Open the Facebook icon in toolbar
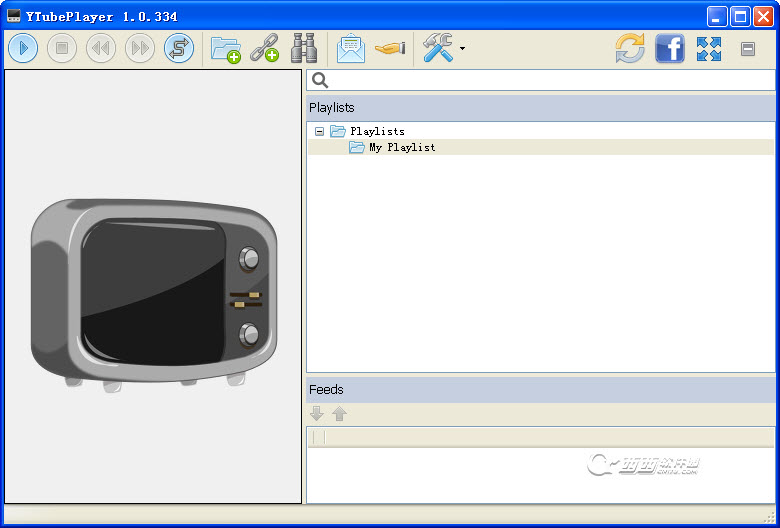The image size is (780, 528). [670, 48]
